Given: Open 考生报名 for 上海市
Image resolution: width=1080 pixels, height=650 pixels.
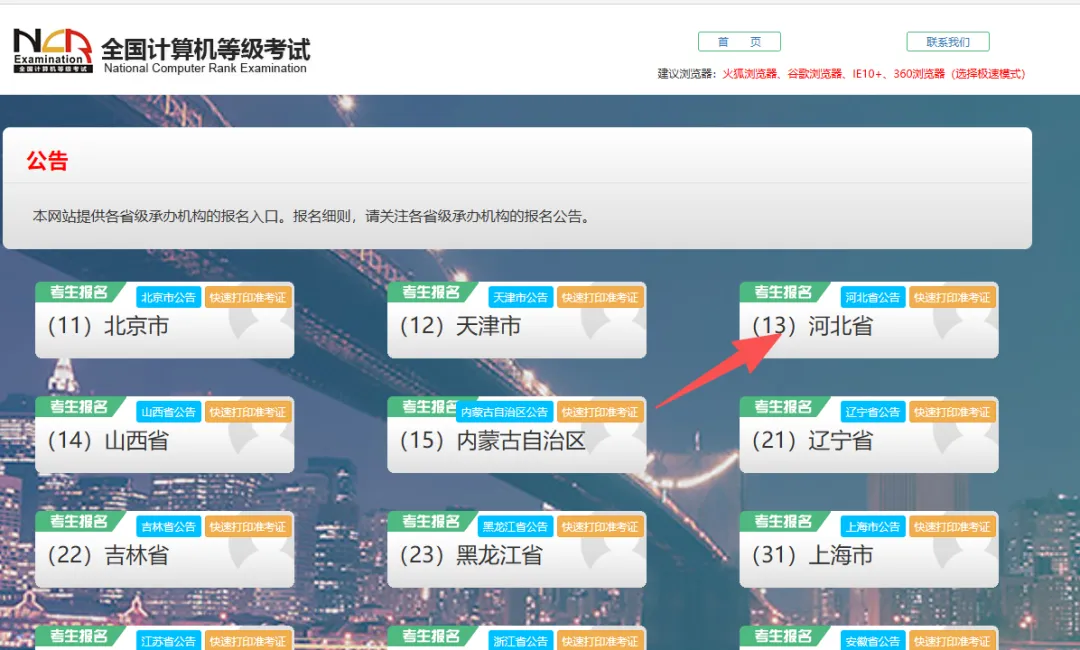Looking at the screenshot, I should click(x=783, y=522).
